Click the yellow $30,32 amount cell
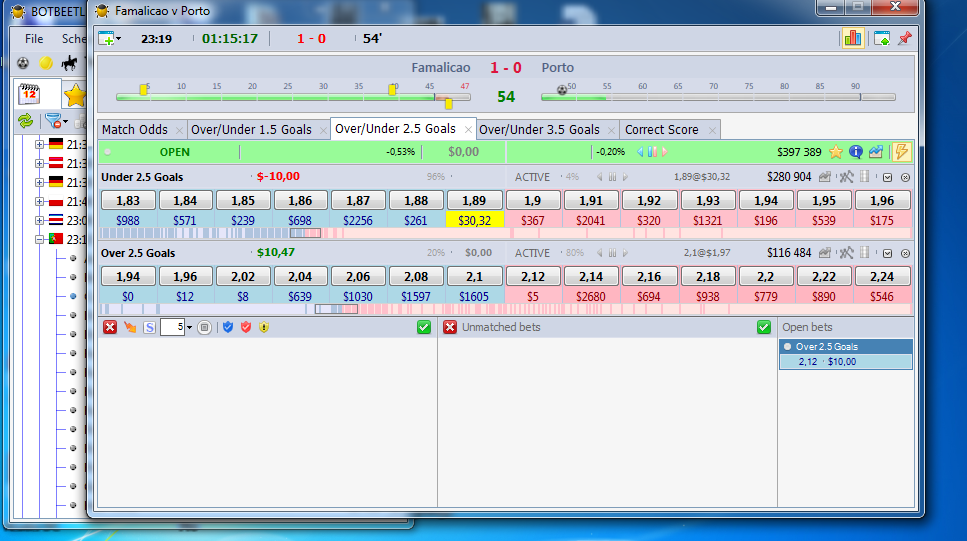This screenshot has height=541, width=967. coord(474,220)
